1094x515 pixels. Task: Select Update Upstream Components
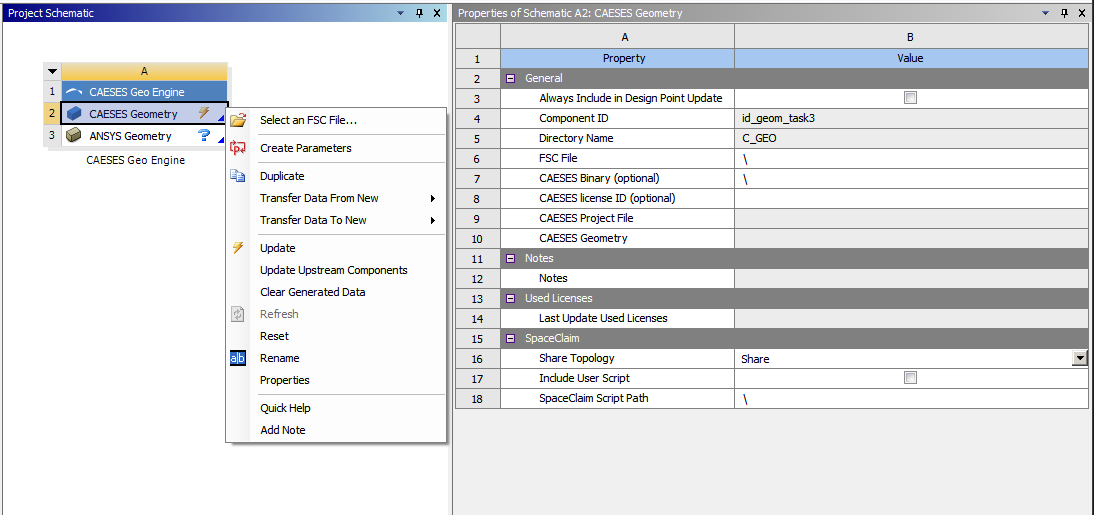(x=334, y=270)
